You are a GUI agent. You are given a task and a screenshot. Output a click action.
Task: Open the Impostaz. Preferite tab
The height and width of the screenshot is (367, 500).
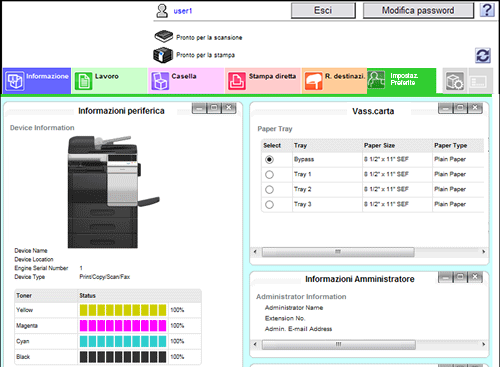click(402, 81)
